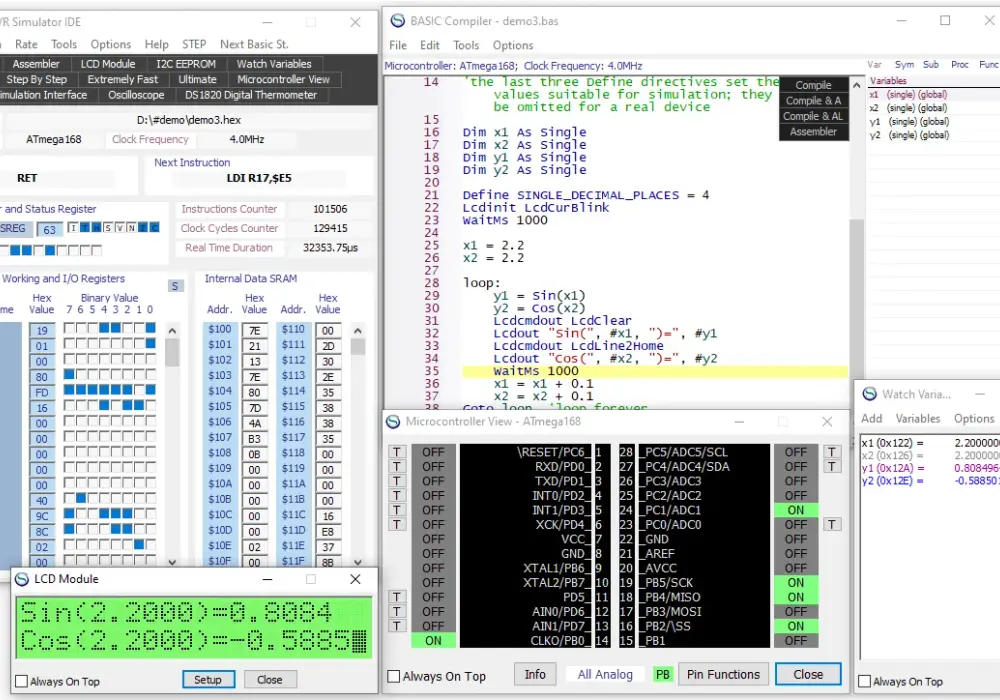Image resolution: width=1000 pixels, height=700 pixels.
Task: Click the Info button in Microcontroller View
Action: point(534,674)
